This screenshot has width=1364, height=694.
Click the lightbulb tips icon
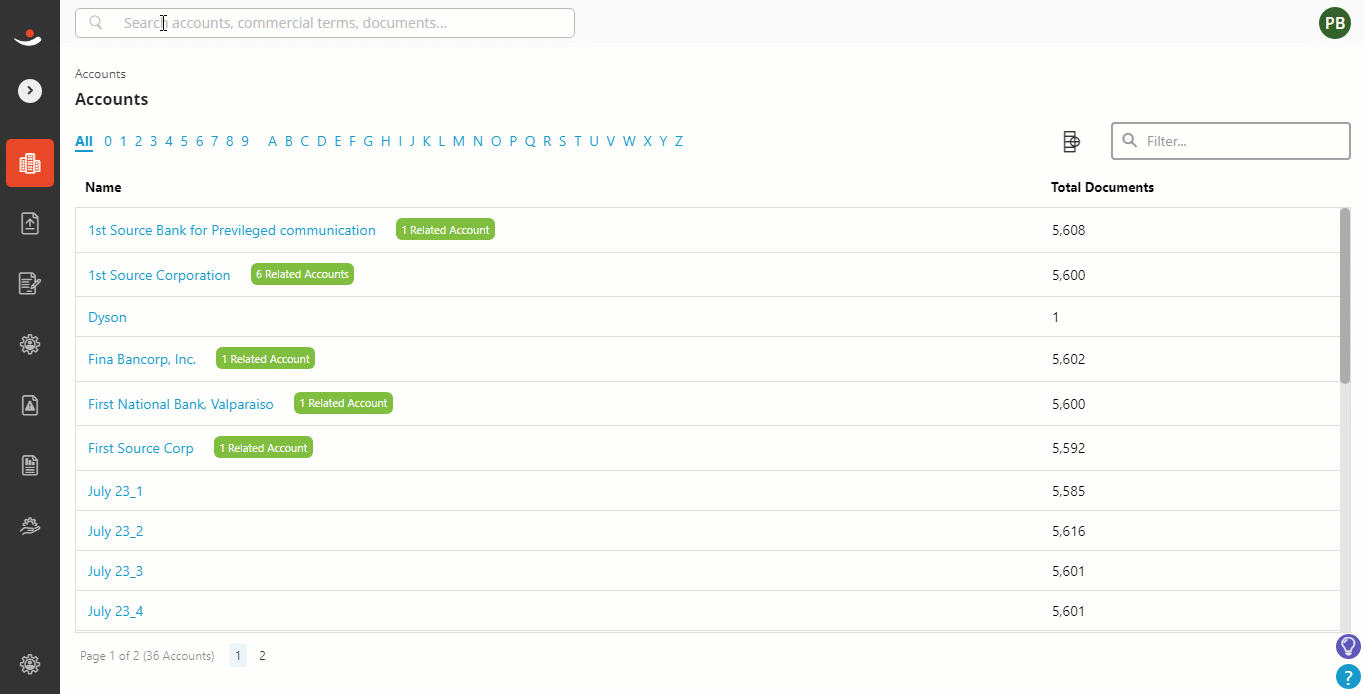click(x=1349, y=646)
